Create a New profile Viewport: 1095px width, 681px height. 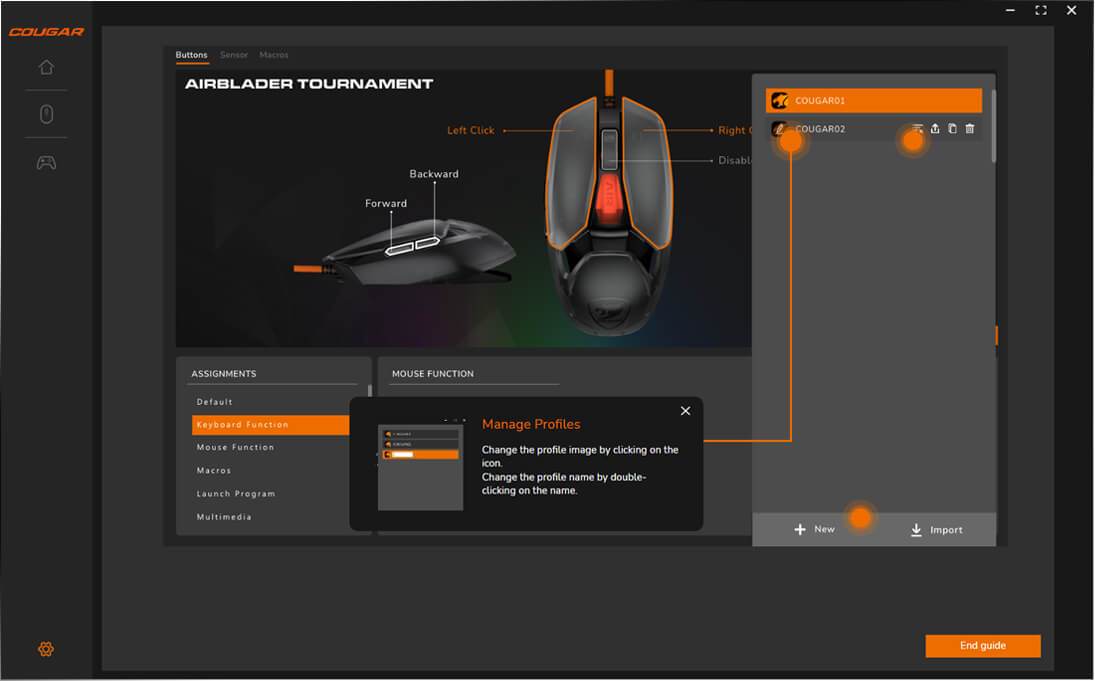point(814,529)
